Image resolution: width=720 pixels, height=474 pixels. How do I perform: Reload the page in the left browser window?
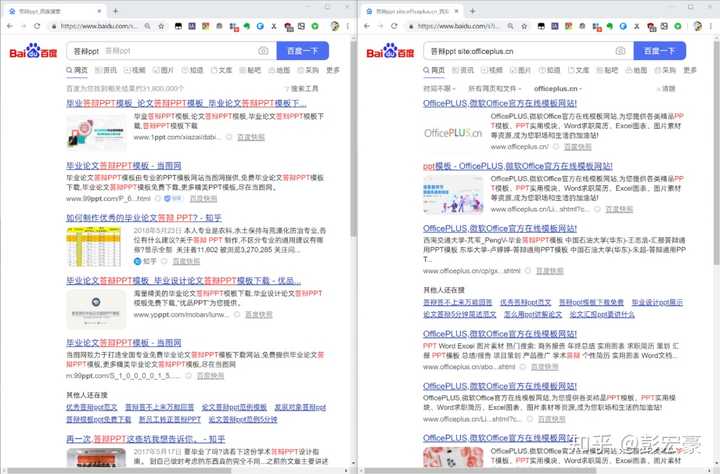pos(37,26)
